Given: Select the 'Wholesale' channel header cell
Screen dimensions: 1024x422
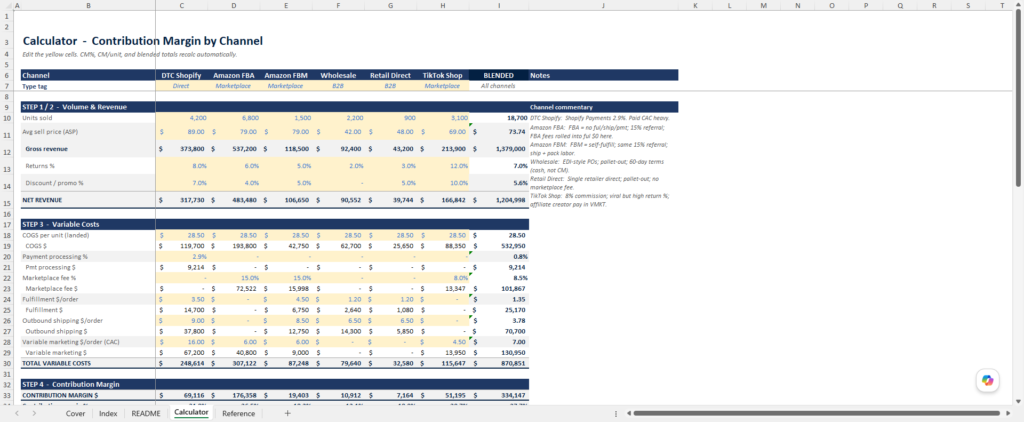Looking at the screenshot, I should tap(338, 75).
